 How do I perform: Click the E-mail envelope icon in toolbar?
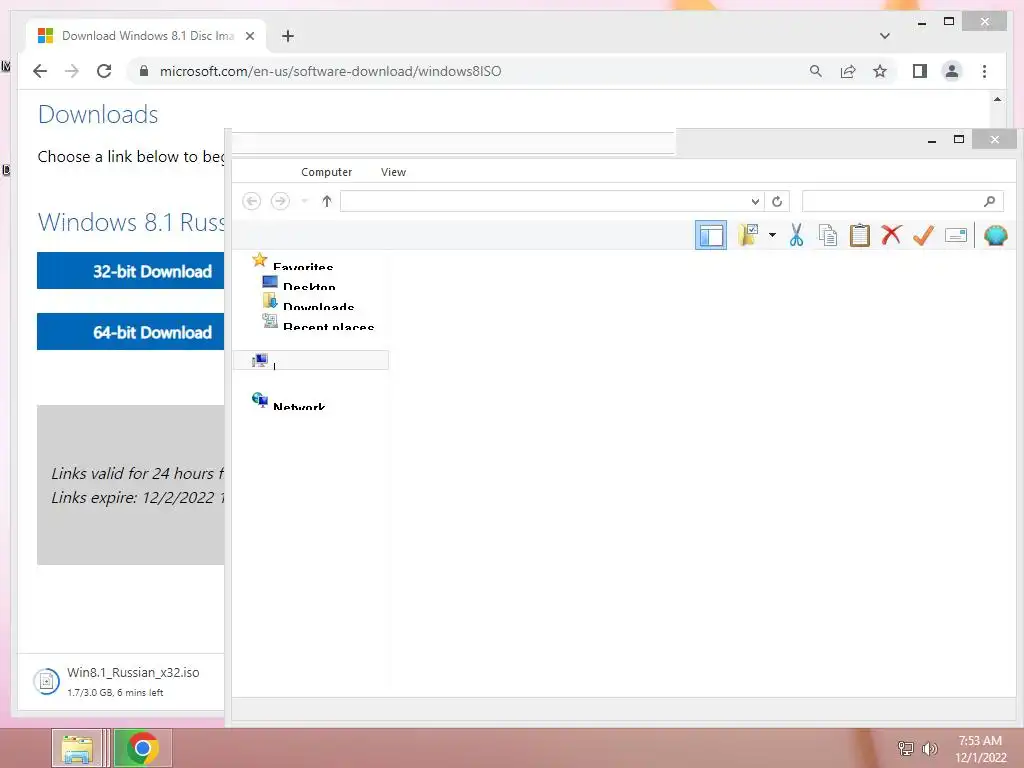(955, 235)
